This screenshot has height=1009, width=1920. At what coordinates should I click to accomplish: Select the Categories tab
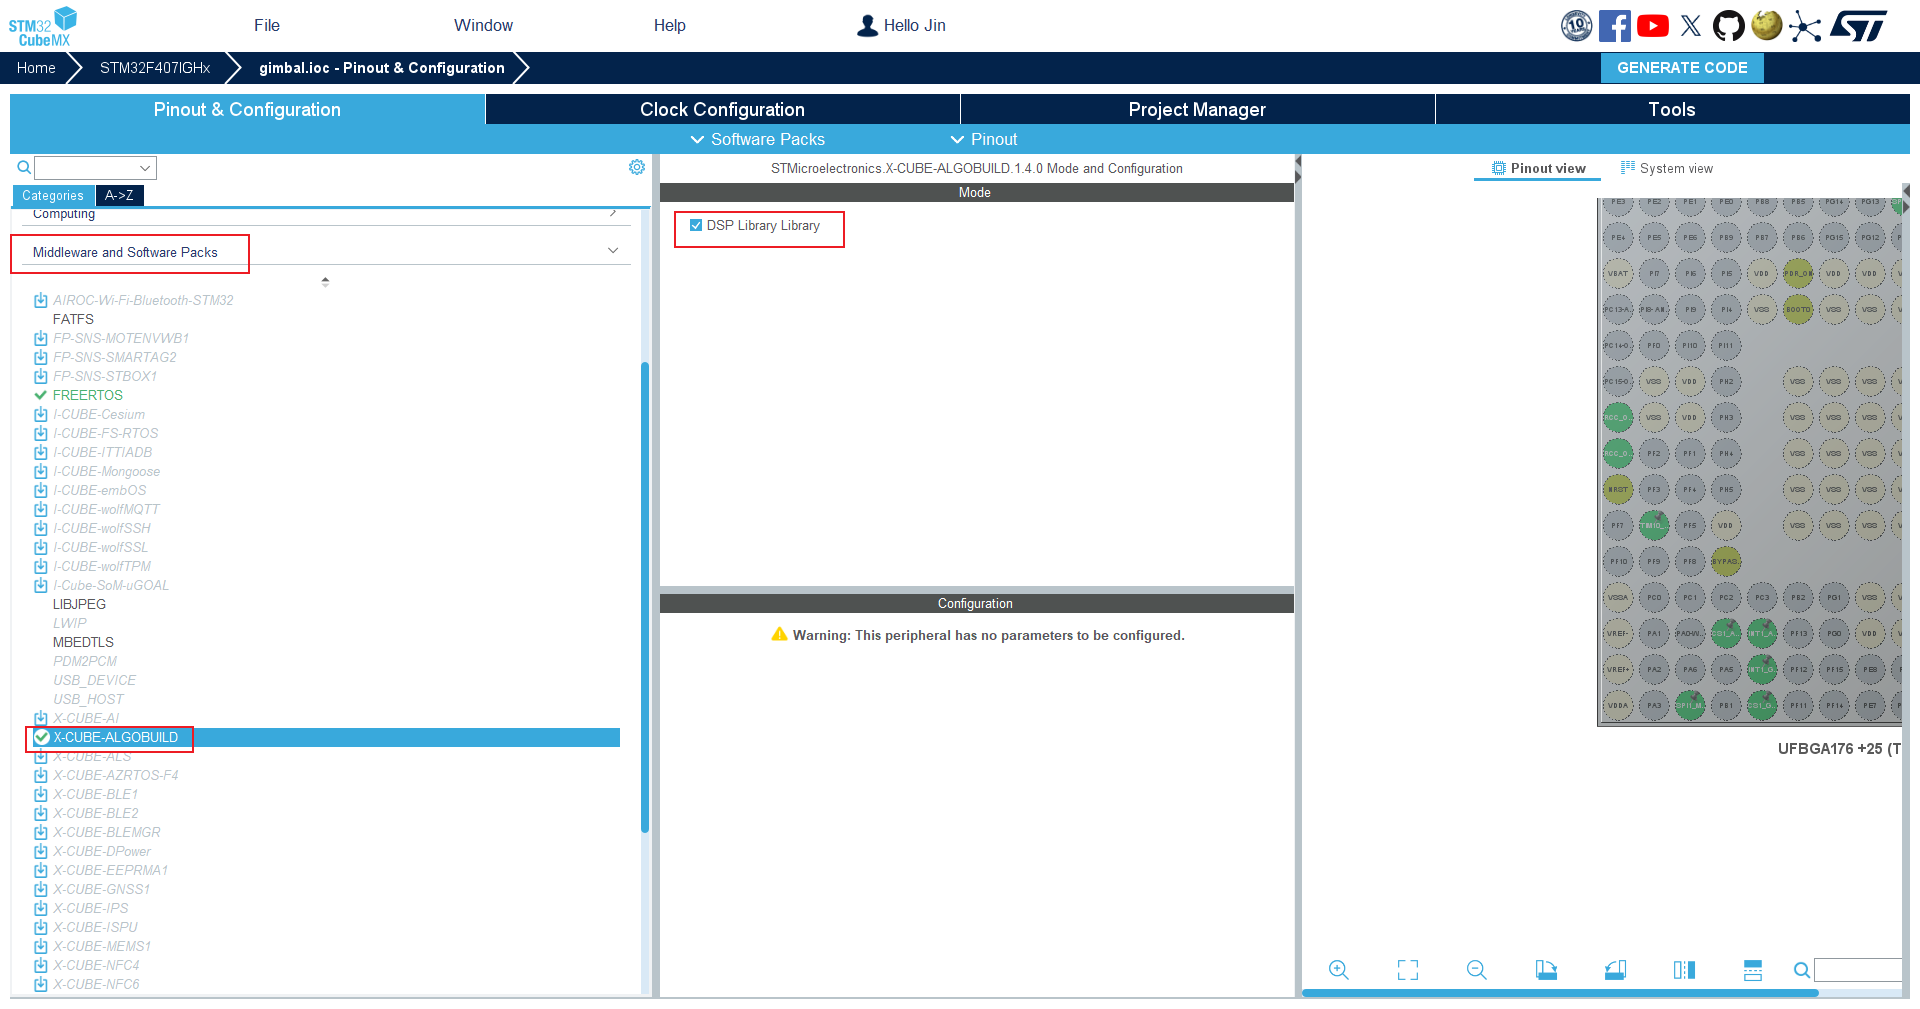click(53, 196)
